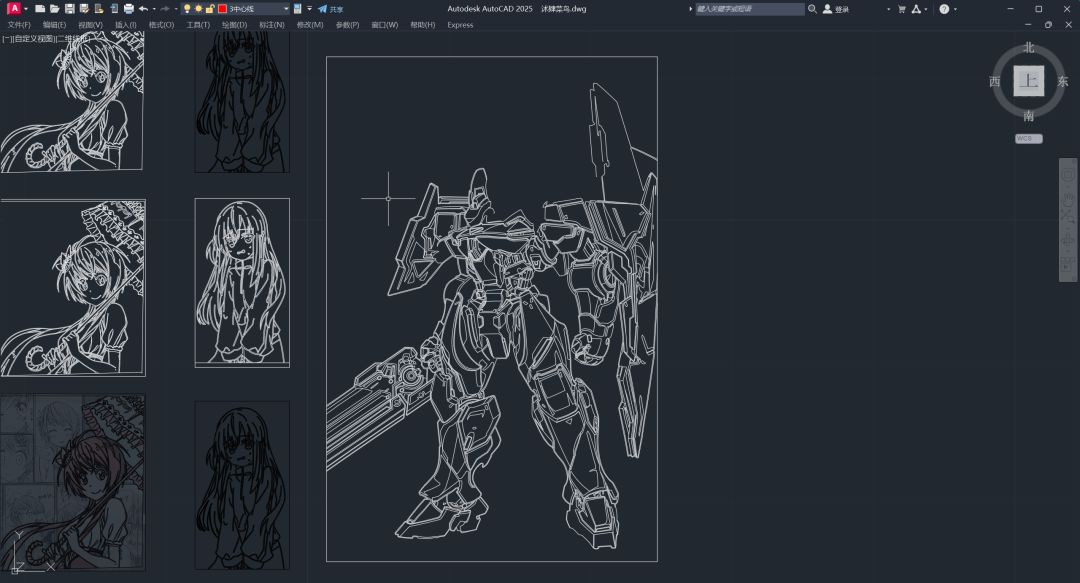Click the 共享 share button
The image size is (1080, 583).
pos(330,9)
